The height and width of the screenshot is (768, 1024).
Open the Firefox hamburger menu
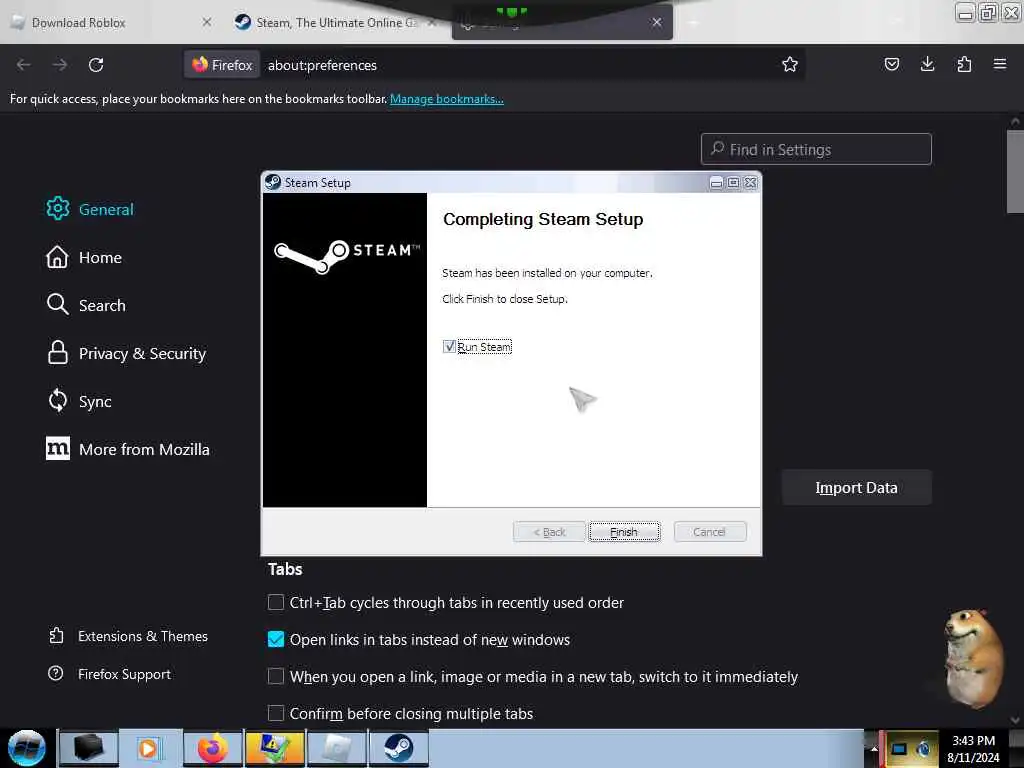point(1000,64)
